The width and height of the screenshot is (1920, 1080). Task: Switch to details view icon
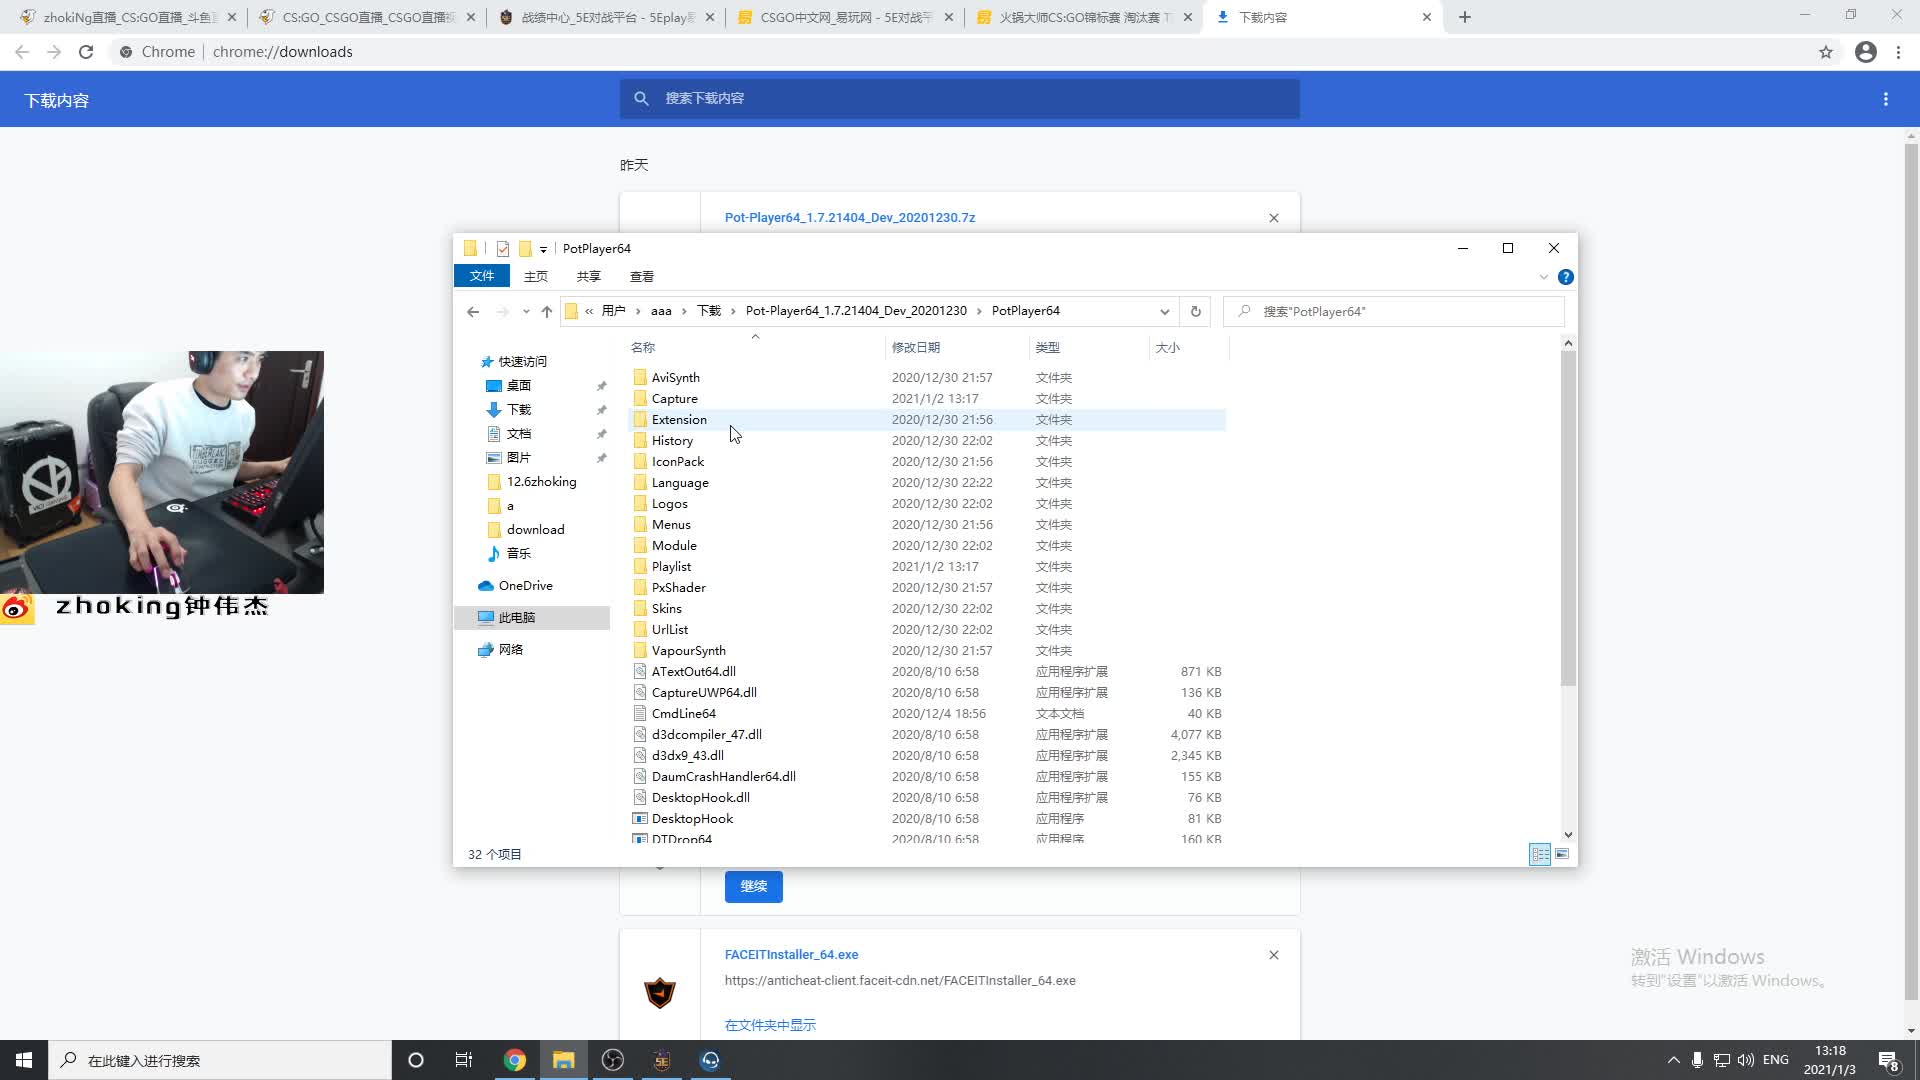[x=1540, y=854]
